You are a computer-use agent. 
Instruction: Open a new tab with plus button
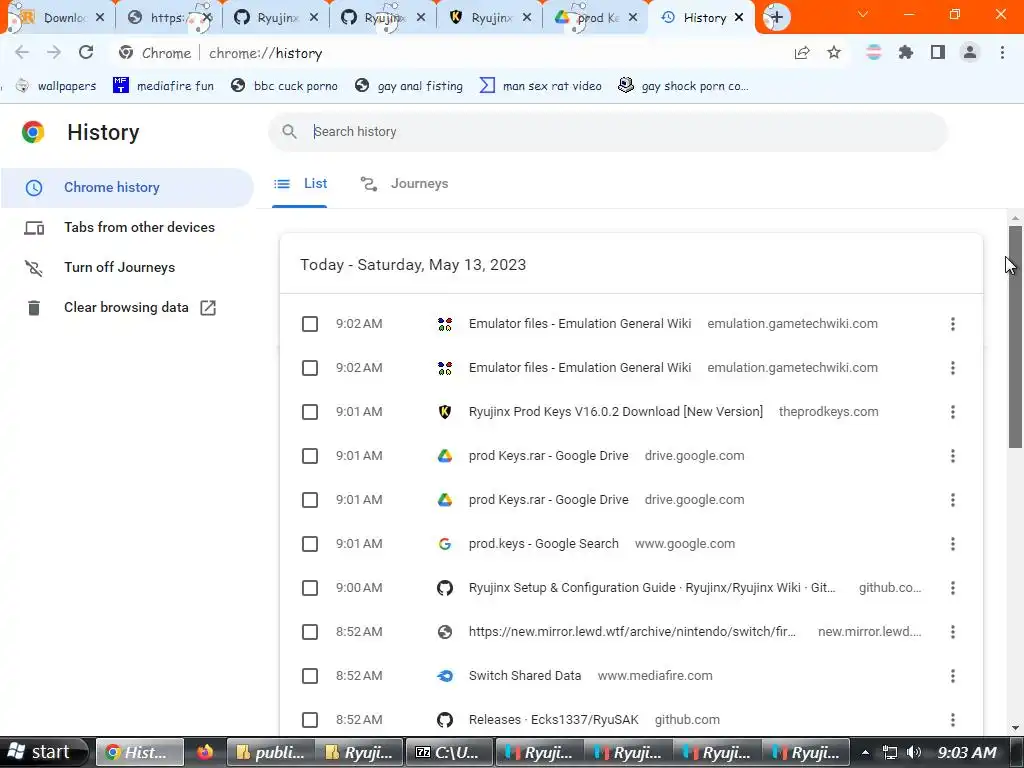point(776,18)
